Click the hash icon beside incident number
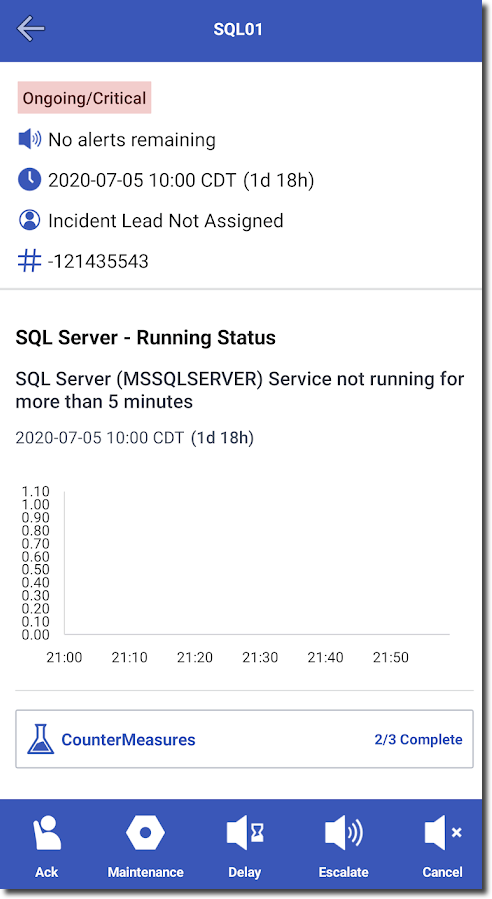This screenshot has width=492, height=899. pos(30,261)
